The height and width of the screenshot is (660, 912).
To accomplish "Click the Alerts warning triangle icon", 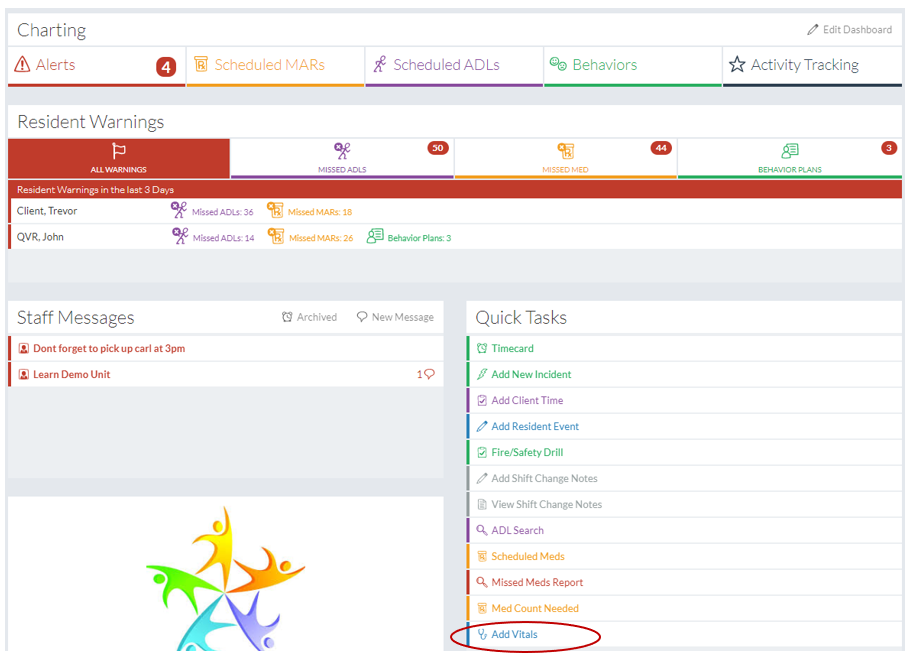I will tap(22, 65).
